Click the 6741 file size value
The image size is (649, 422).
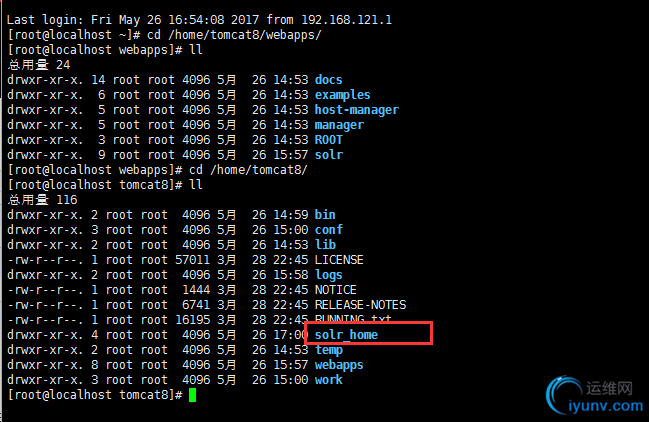click(196, 305)
